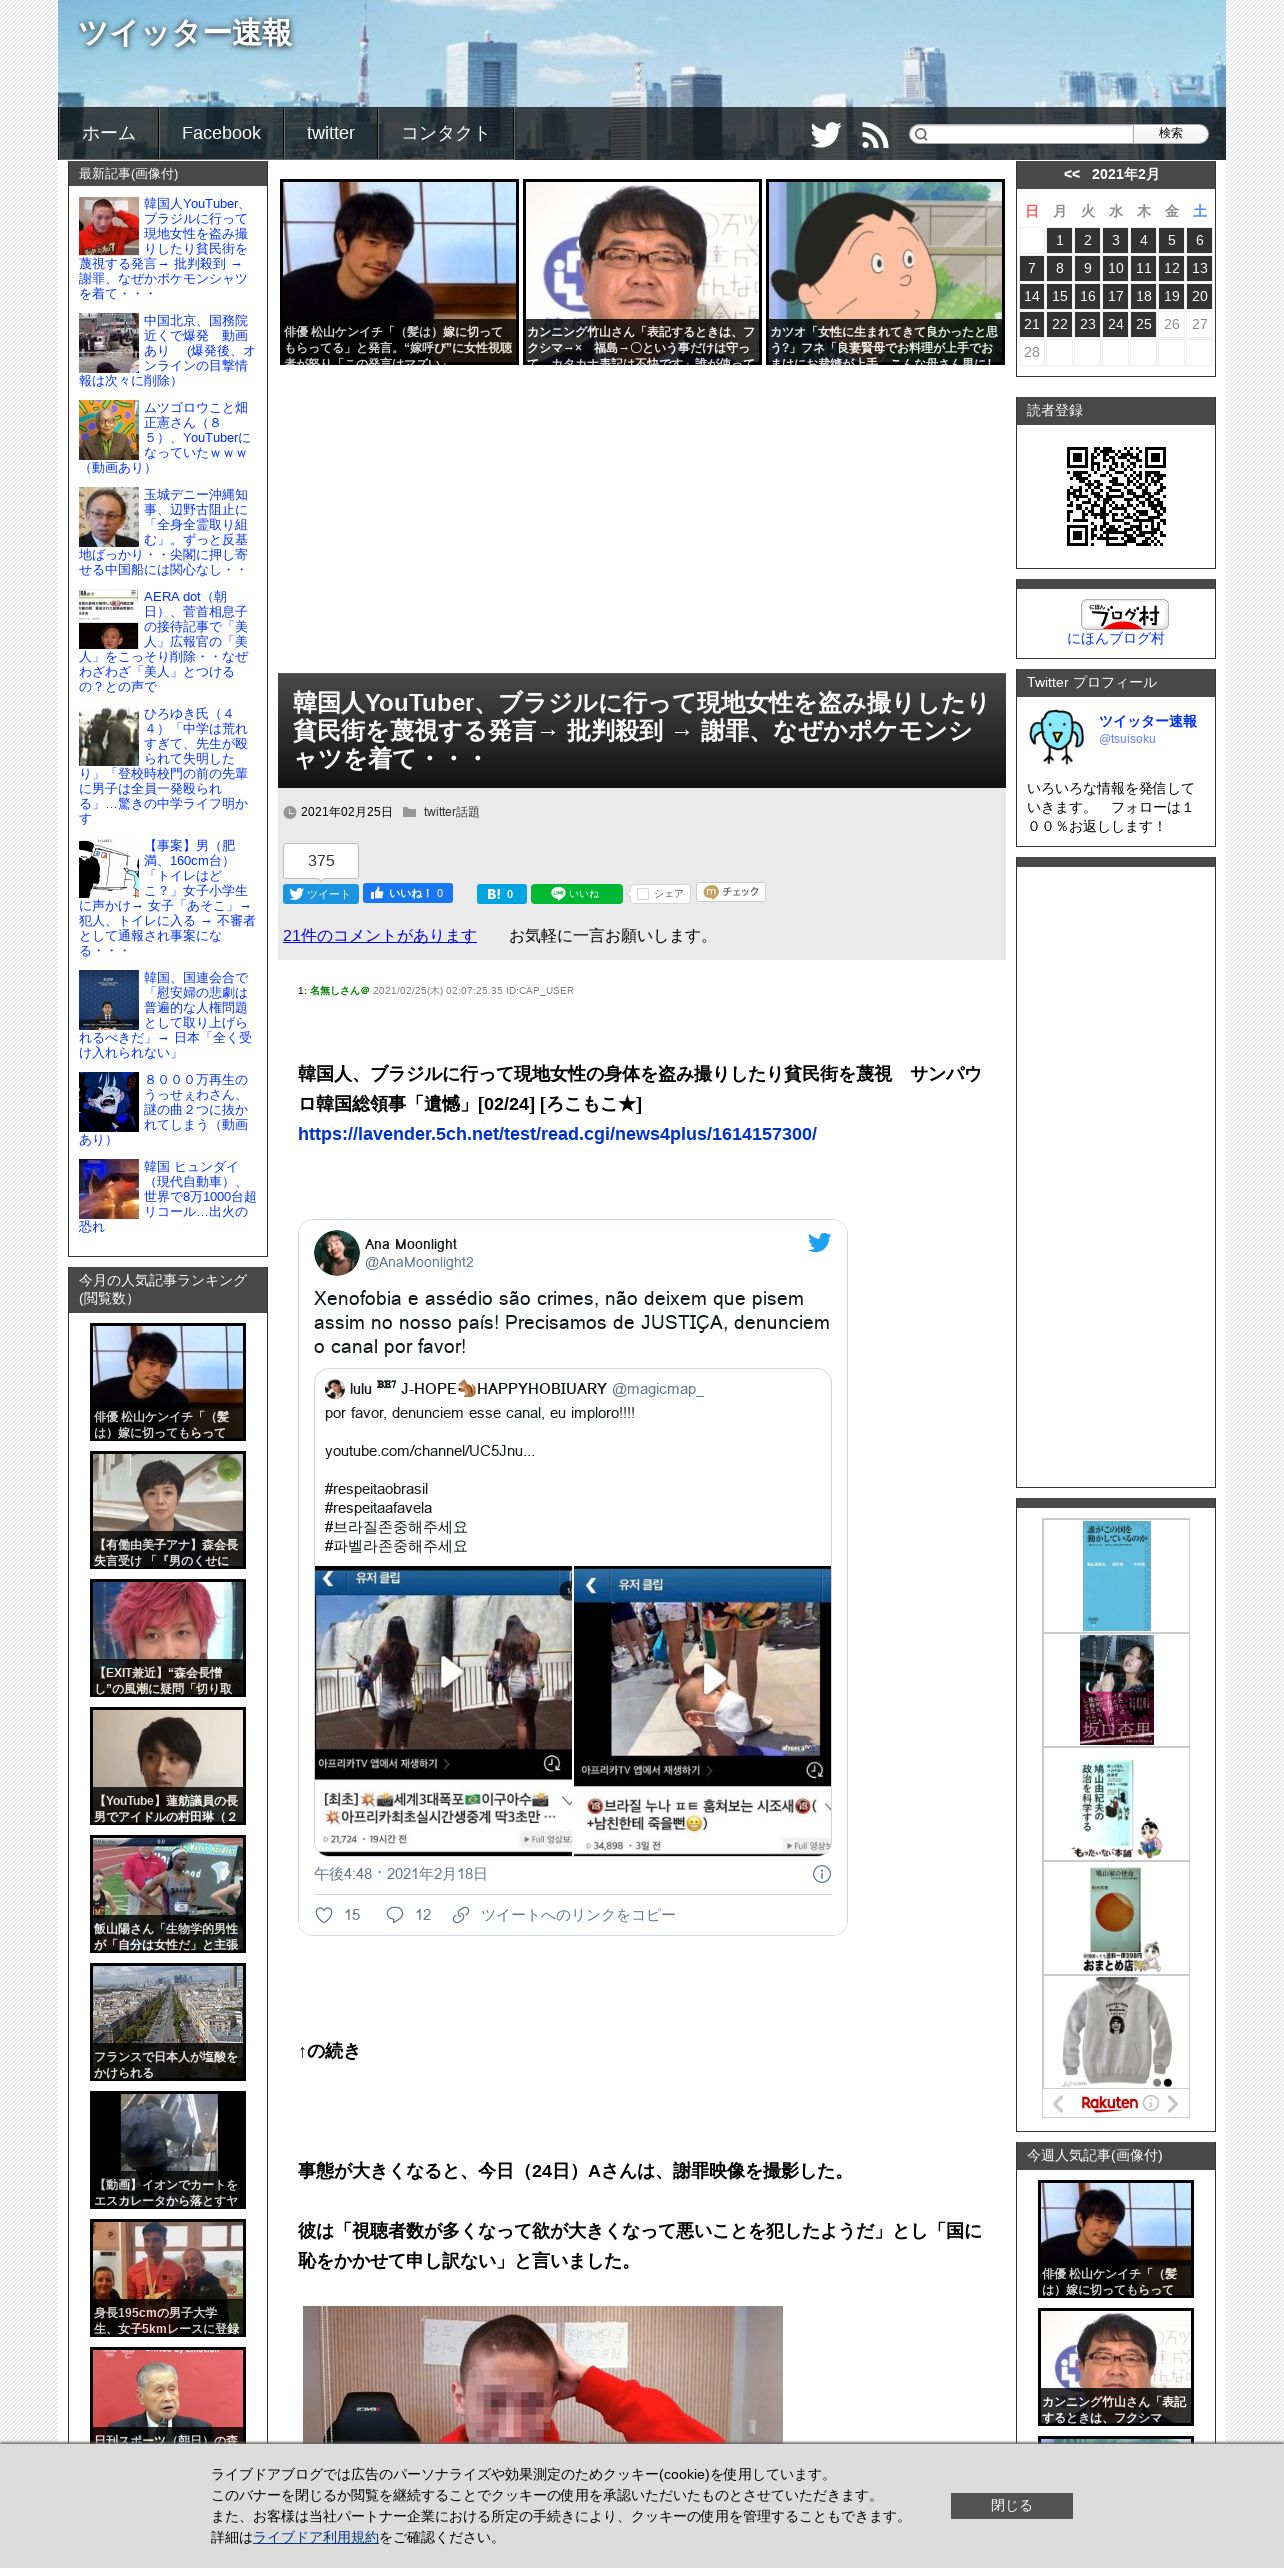Open ranking thumbnail イオンでカート video
Image resolution: width=1284 pixels, height=2568 pixels.
pos(168,2150)
